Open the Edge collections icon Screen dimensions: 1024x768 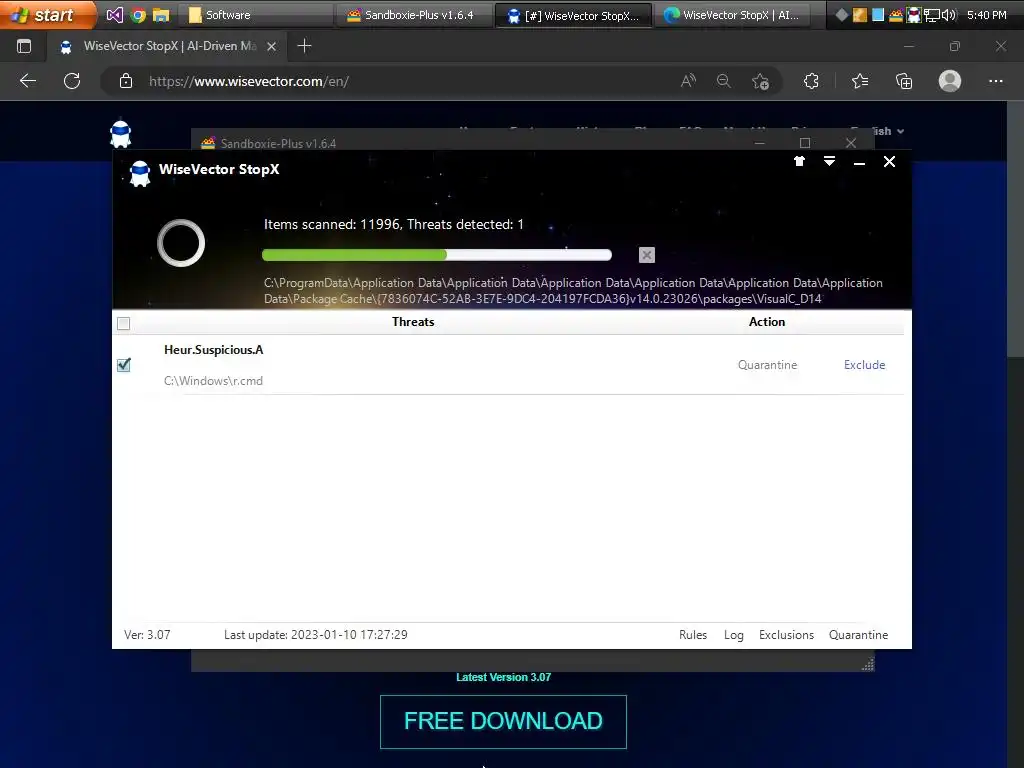coord(904,81)
